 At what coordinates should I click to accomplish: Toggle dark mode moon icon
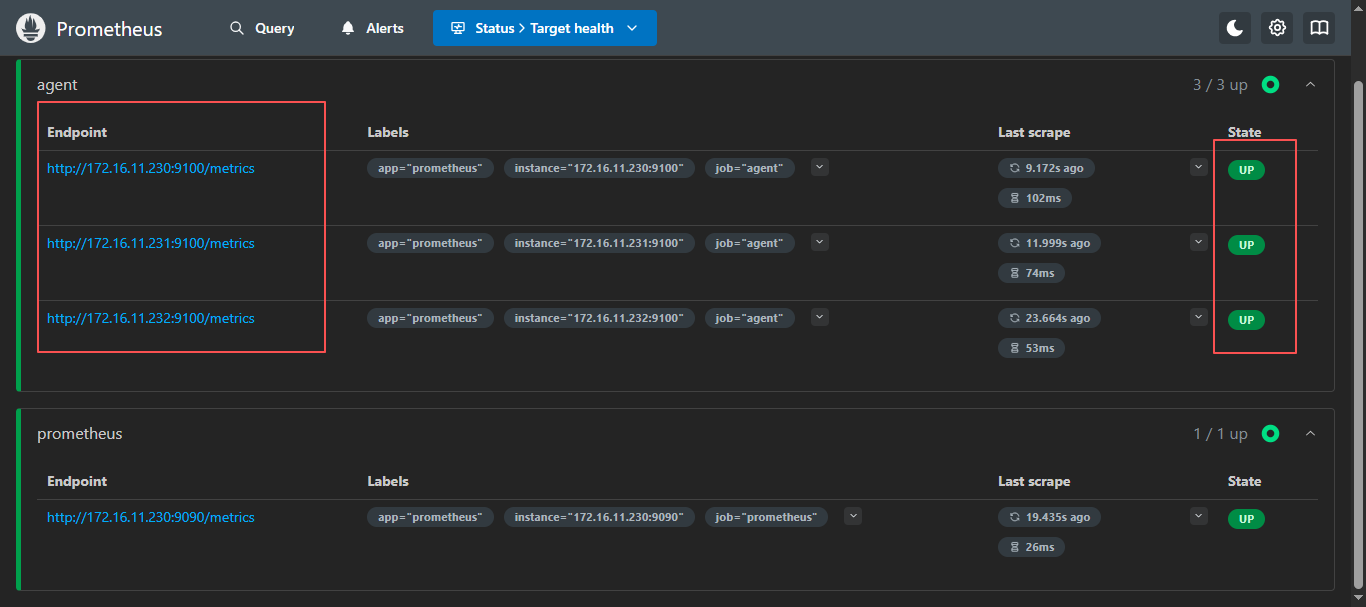point(1235,28)
